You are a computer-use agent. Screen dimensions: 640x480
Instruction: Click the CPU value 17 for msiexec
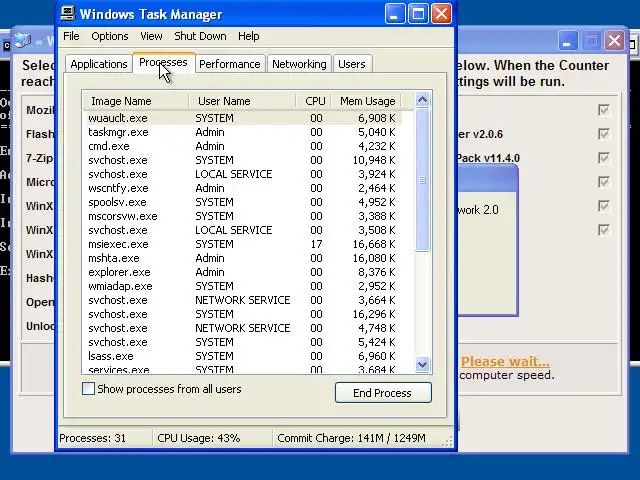pos(316,244)
